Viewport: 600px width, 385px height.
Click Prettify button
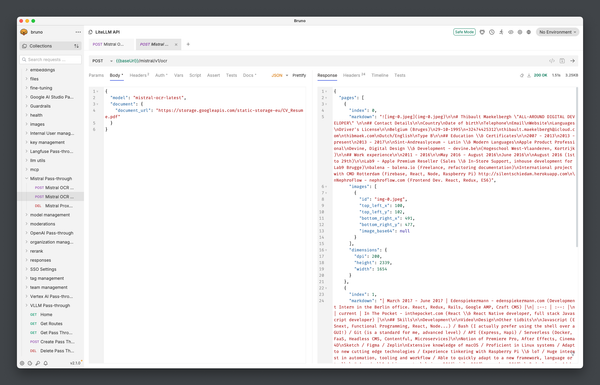click(x=299, y=75)
